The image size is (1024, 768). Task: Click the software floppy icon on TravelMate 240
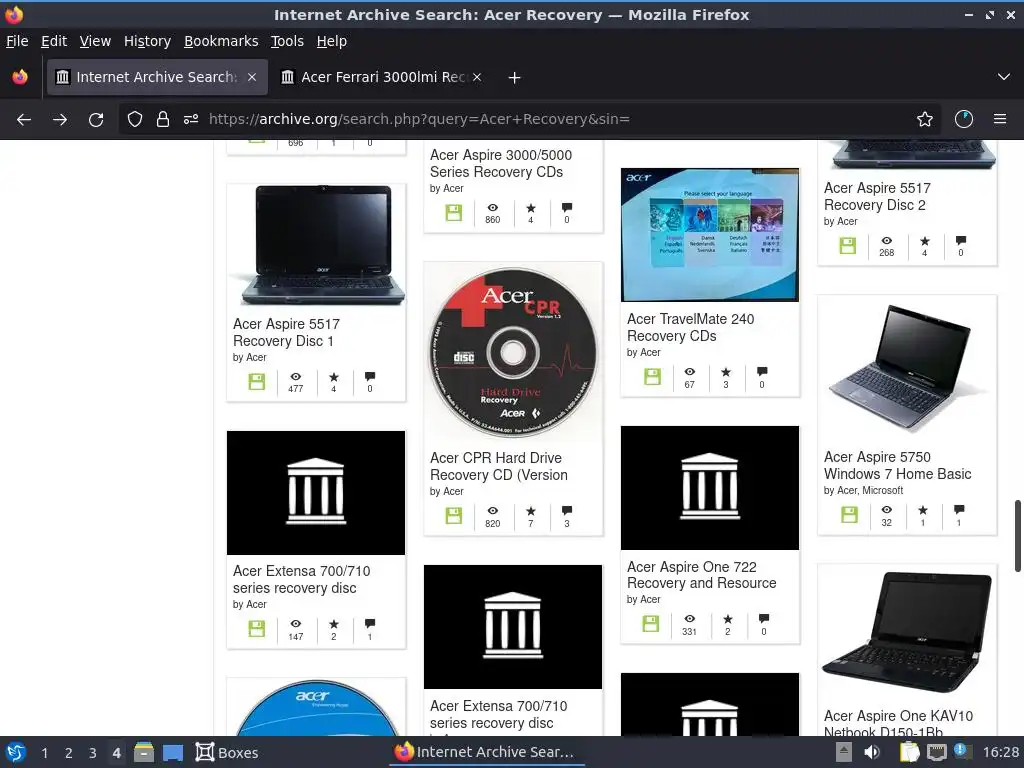point(652,377)
